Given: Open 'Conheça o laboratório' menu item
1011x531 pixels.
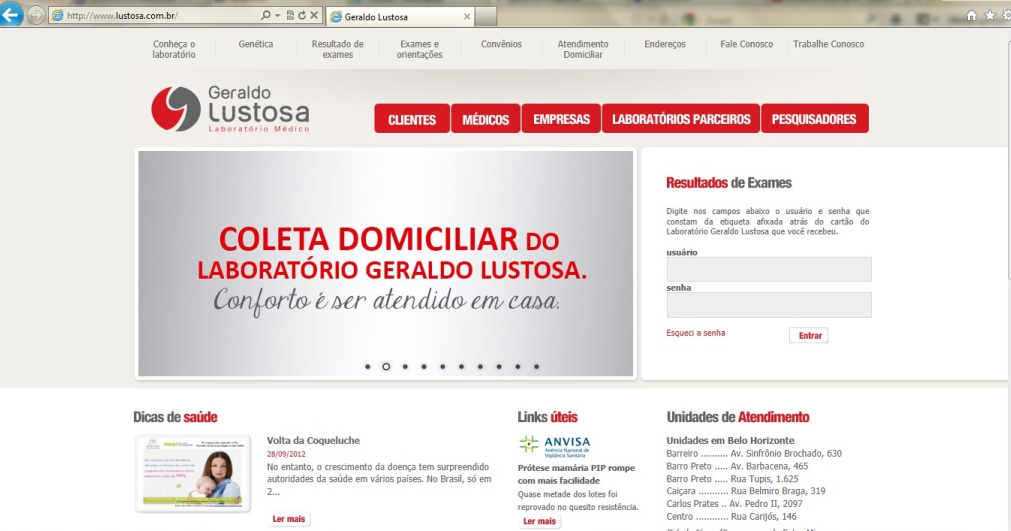Looking at the screenshot, I should point(174,49).
